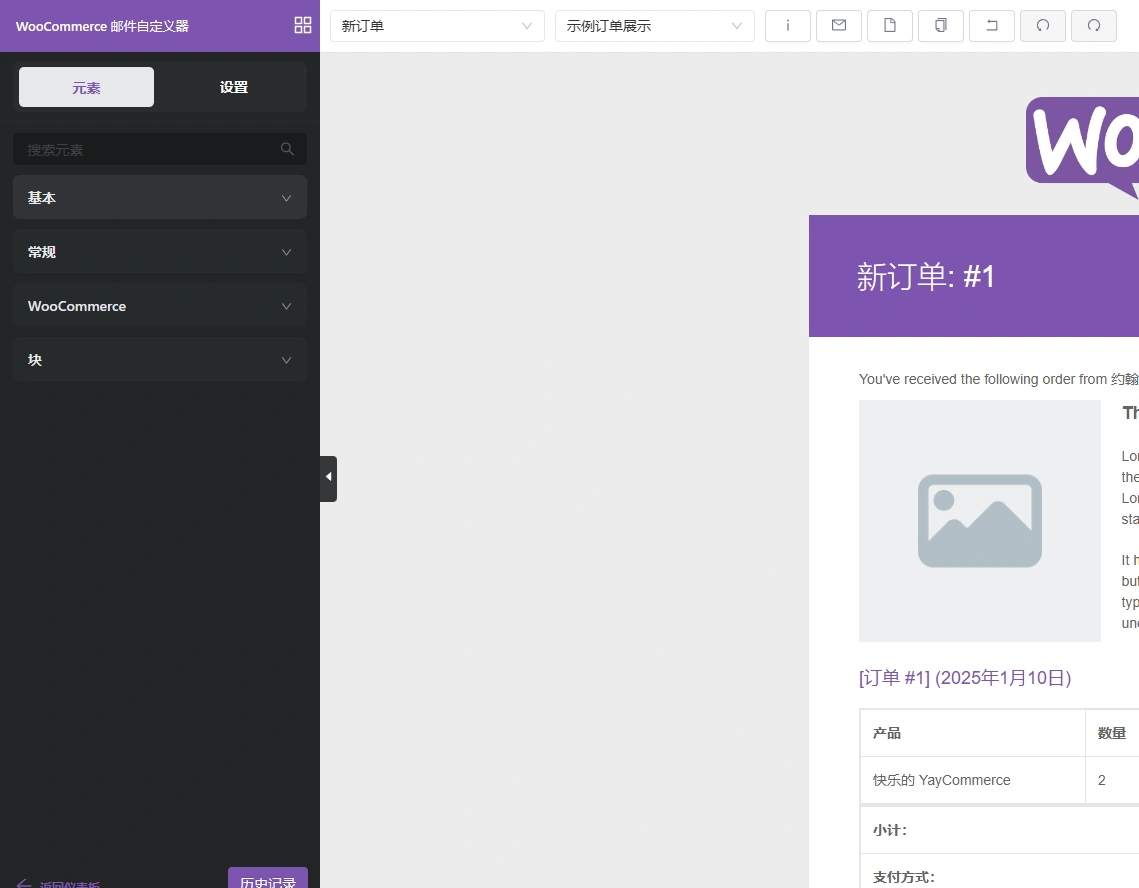This screenshot has height=888, width=1139.
Task: Expand the 常规 elements section
Action: pyautogui.click(x=160, y=252)
